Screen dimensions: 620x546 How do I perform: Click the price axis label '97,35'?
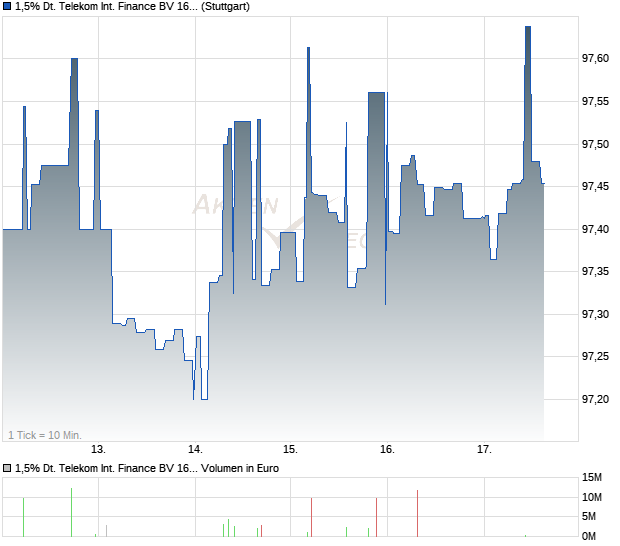tap(595, 272)
